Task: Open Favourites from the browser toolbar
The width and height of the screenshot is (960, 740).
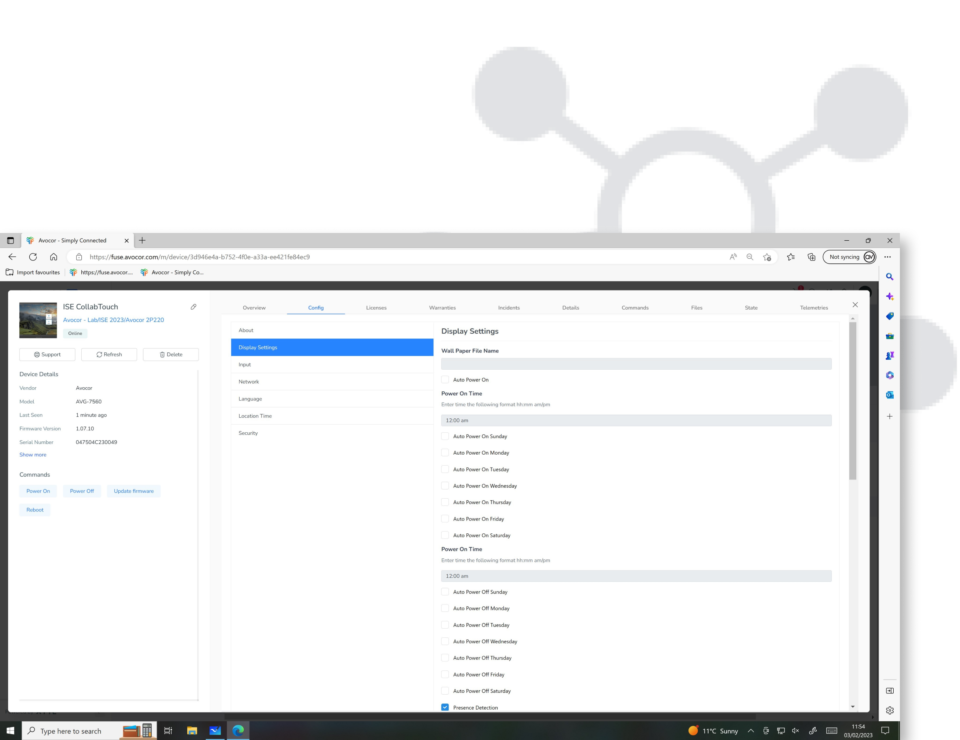Action: pyautogui.click(x=789, y=257)
